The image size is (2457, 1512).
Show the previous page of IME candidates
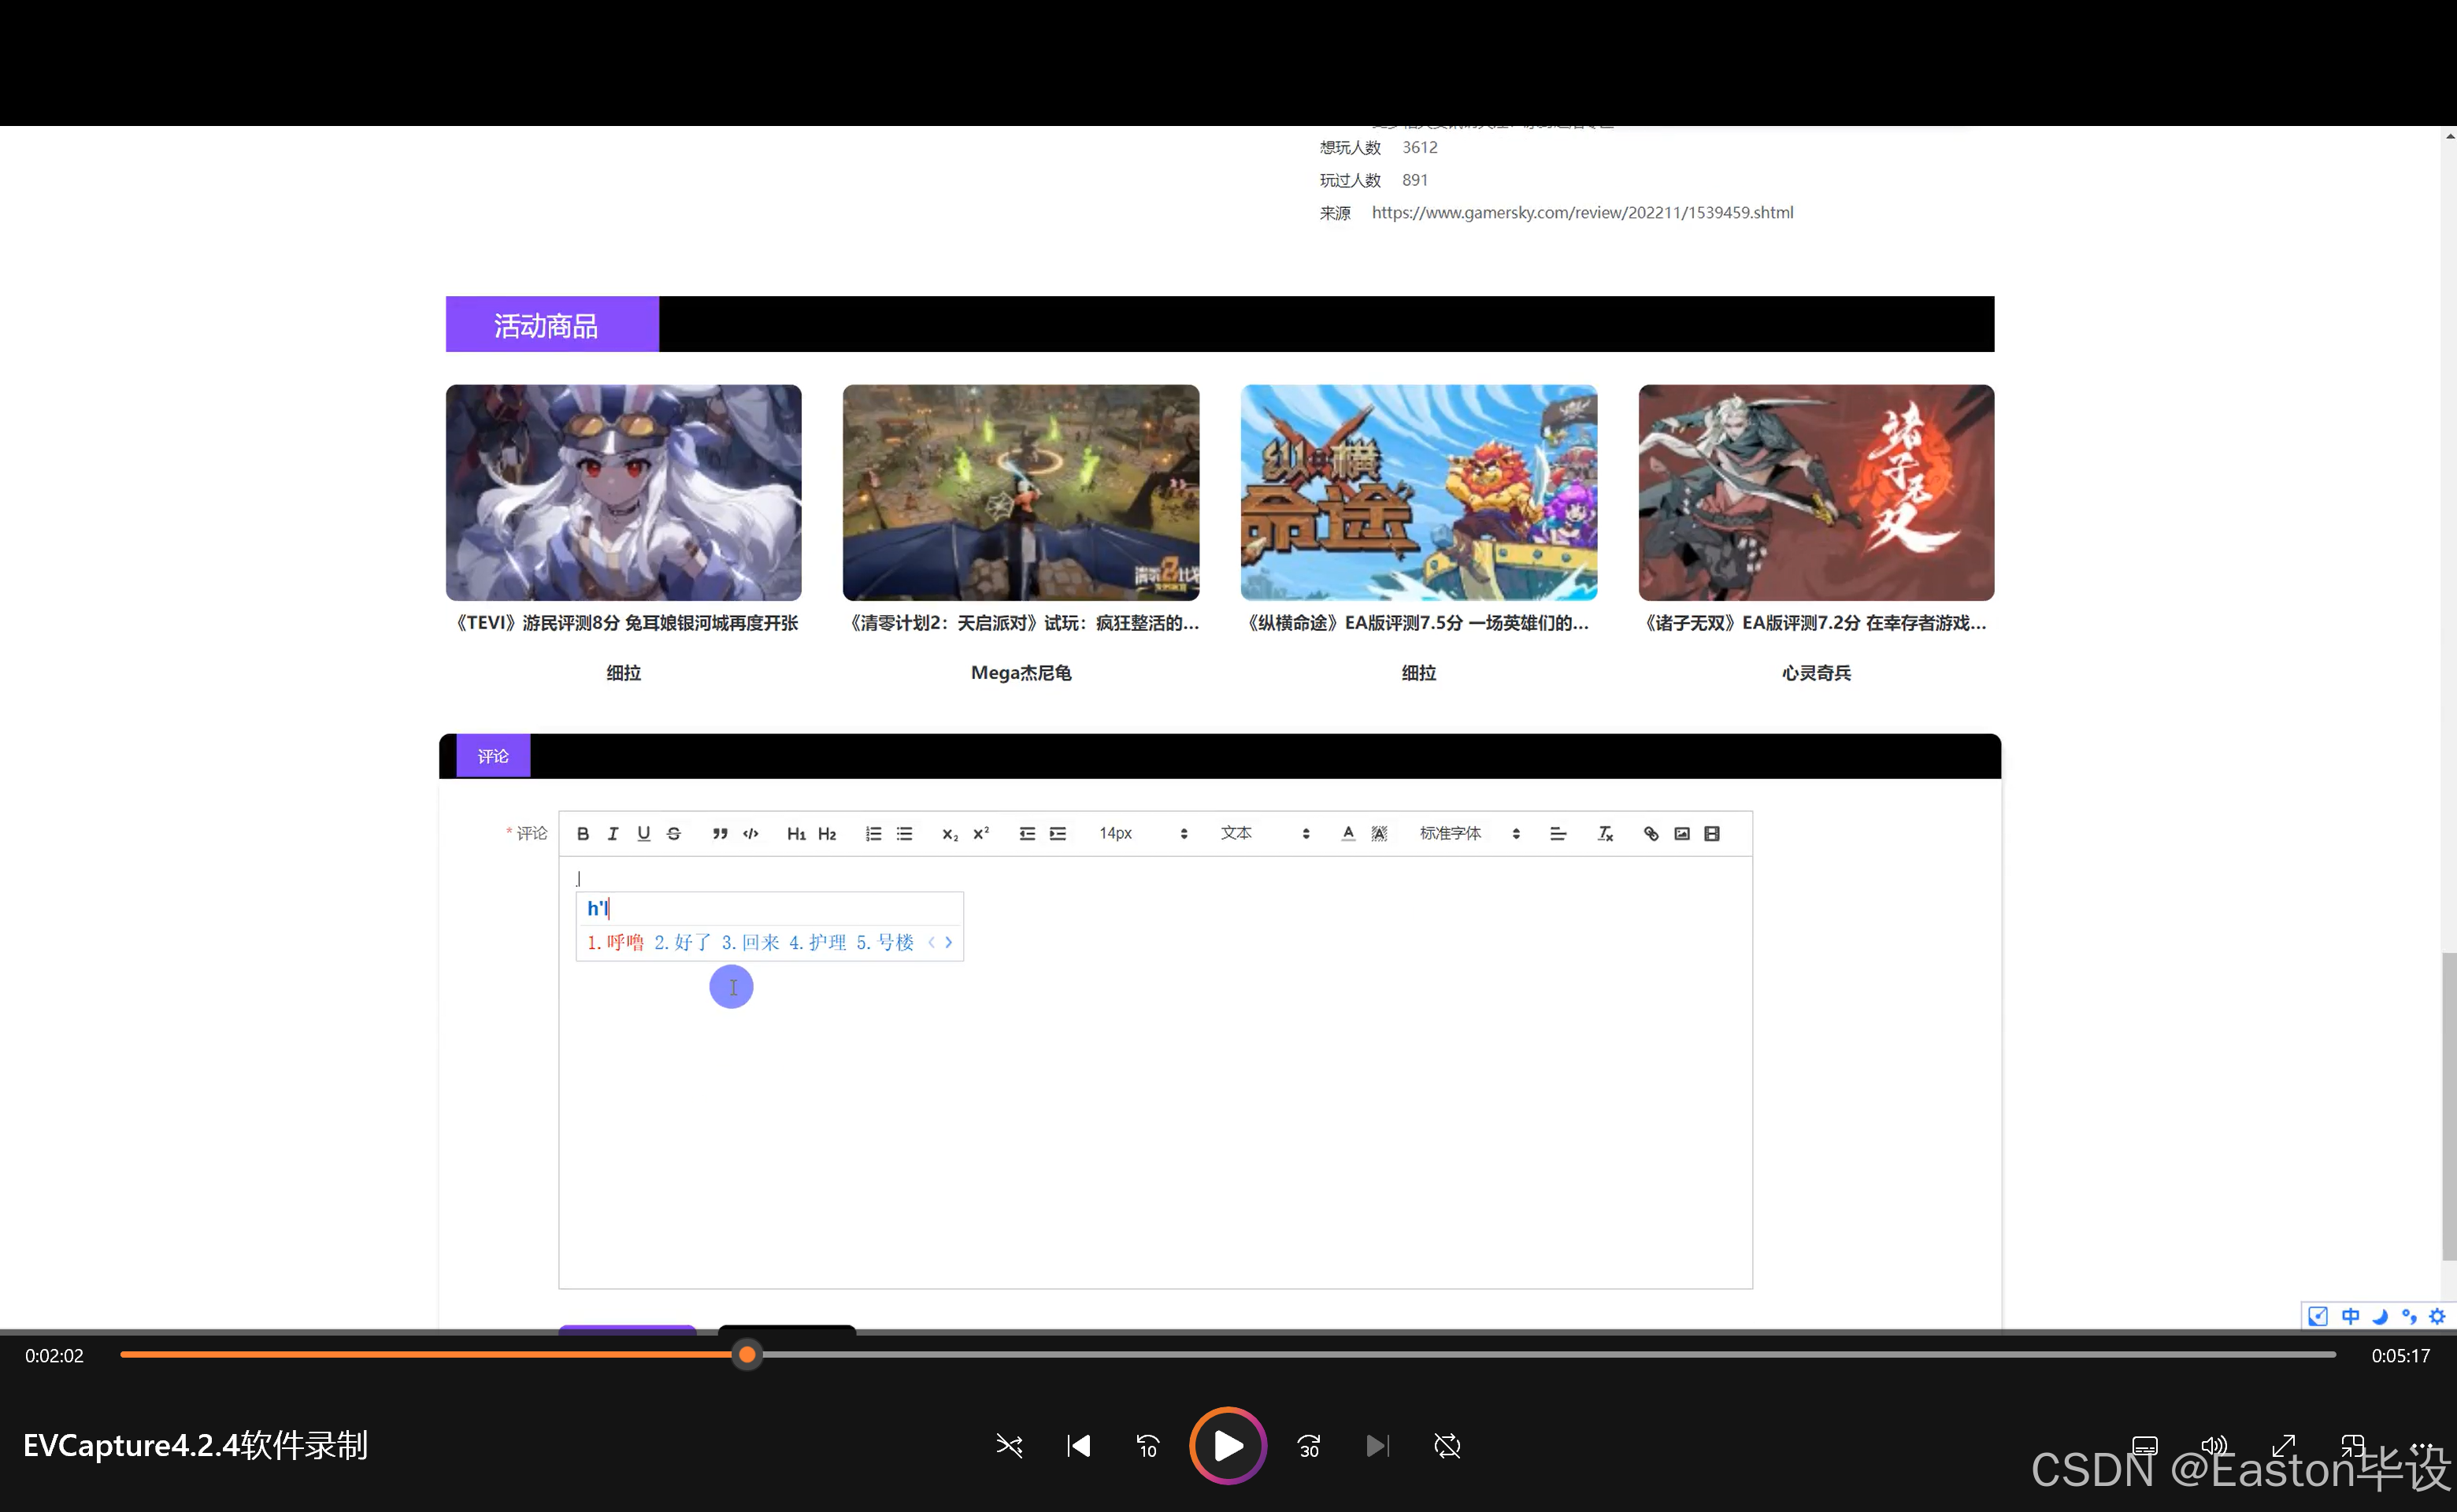point(931,942)
